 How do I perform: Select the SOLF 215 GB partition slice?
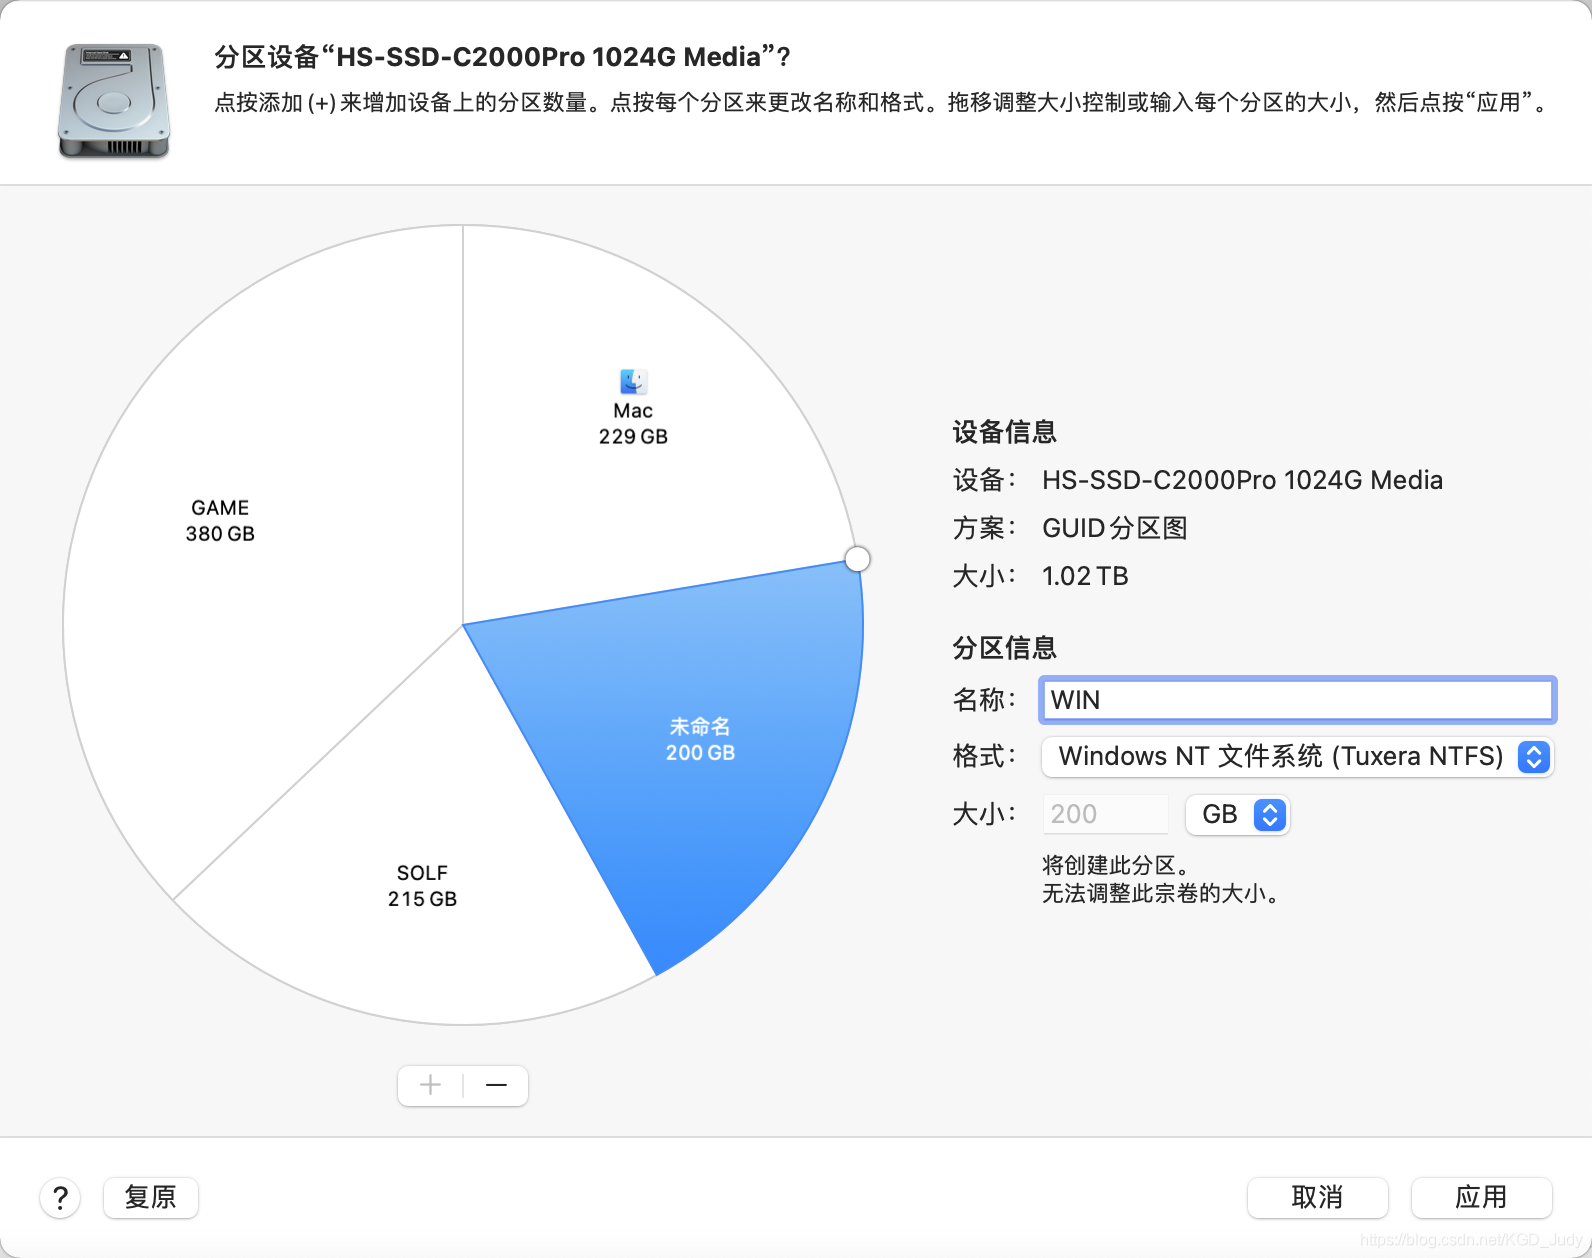(x=422, y=885)
